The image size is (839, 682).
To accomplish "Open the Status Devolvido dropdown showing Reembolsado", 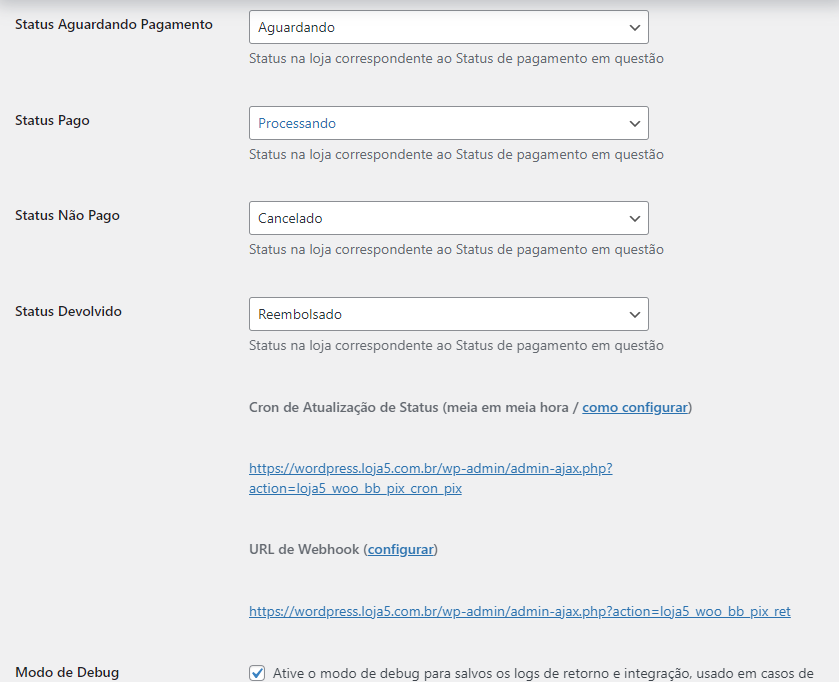I will pos(448,314).
